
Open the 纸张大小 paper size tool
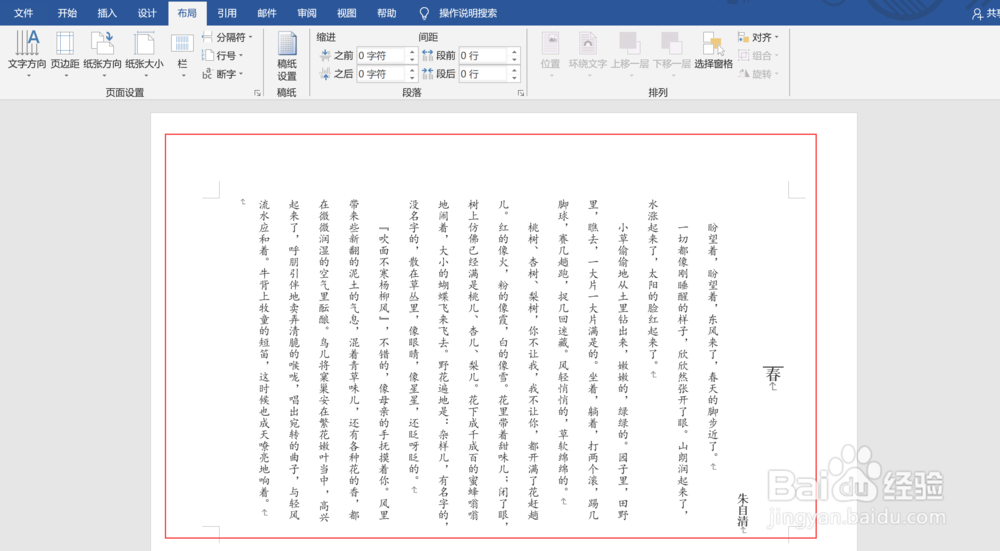point(144,54)
